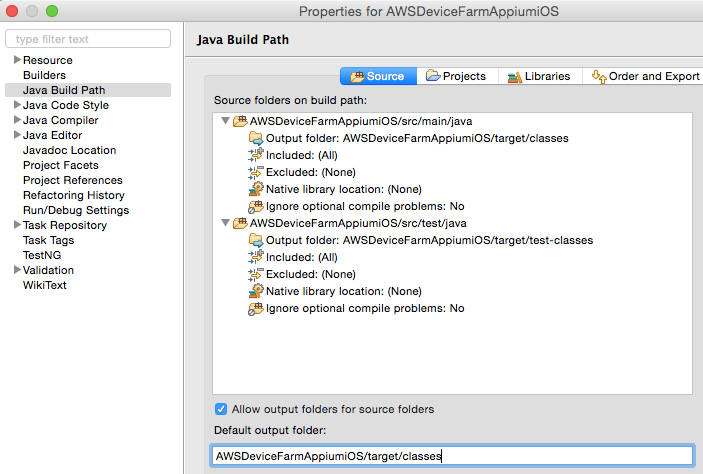Select the Validation item

click(48, 270)
